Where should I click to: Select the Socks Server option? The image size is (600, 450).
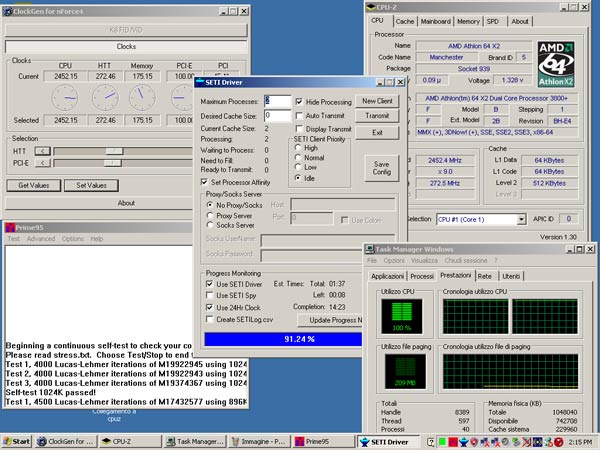coord(210,225)
